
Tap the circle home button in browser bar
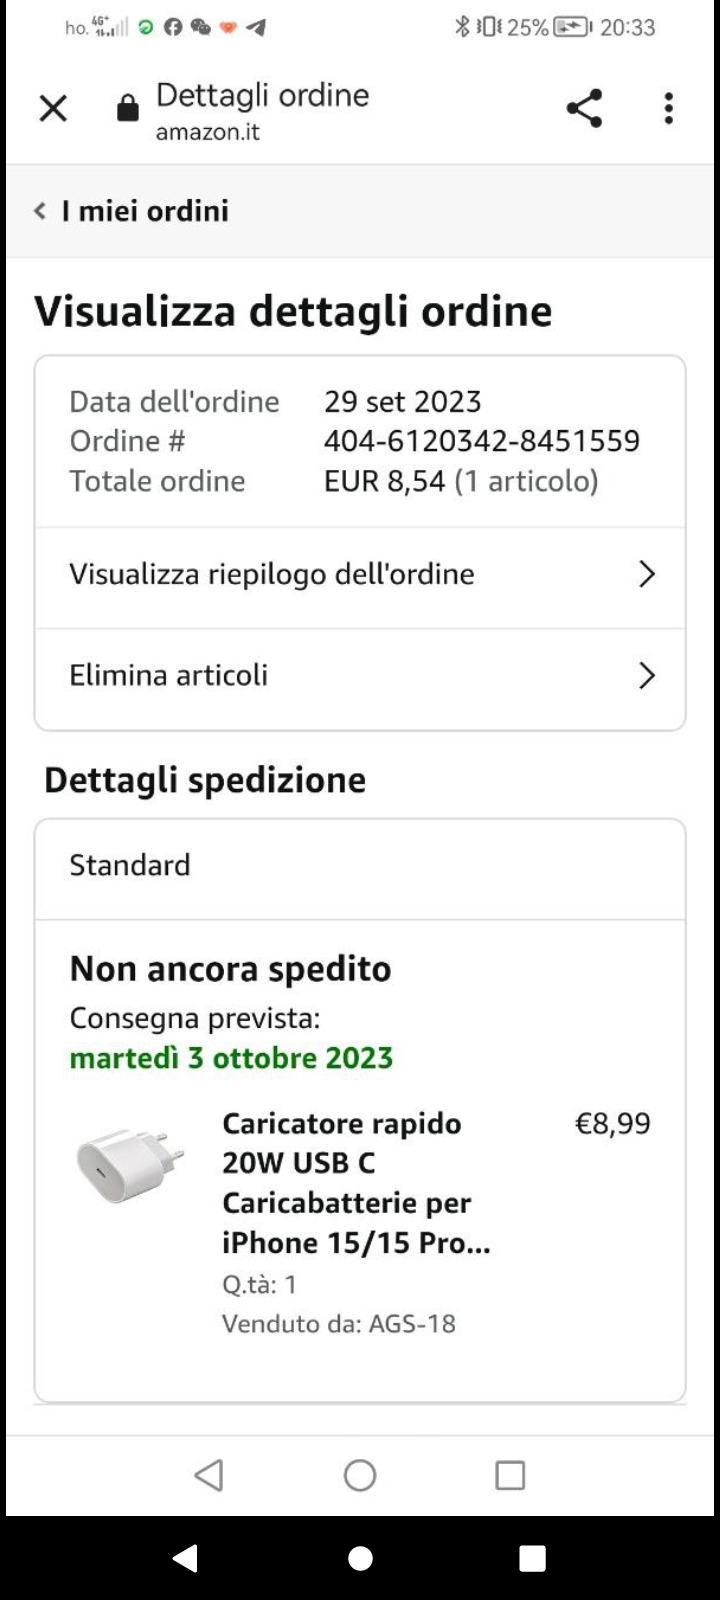point(360,1475)
